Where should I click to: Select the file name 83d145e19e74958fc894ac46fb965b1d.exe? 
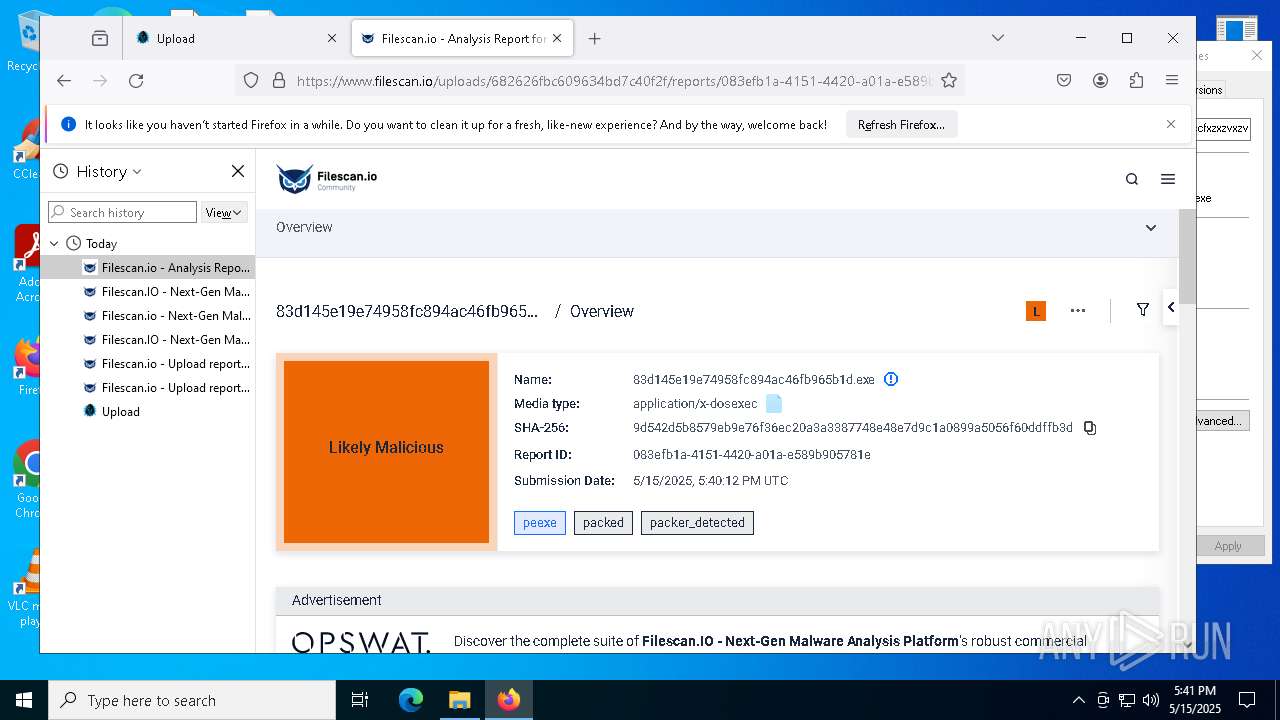(754, 380)
